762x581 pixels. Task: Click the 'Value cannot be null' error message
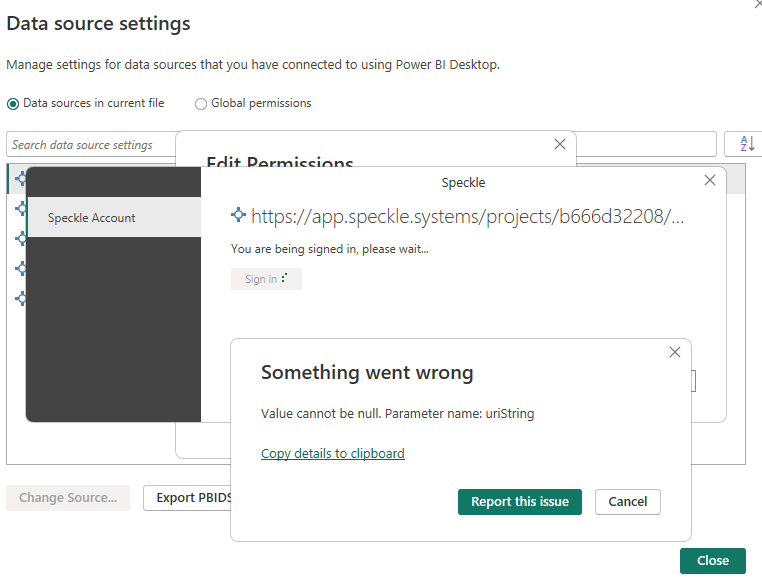[x=398, y=414]
